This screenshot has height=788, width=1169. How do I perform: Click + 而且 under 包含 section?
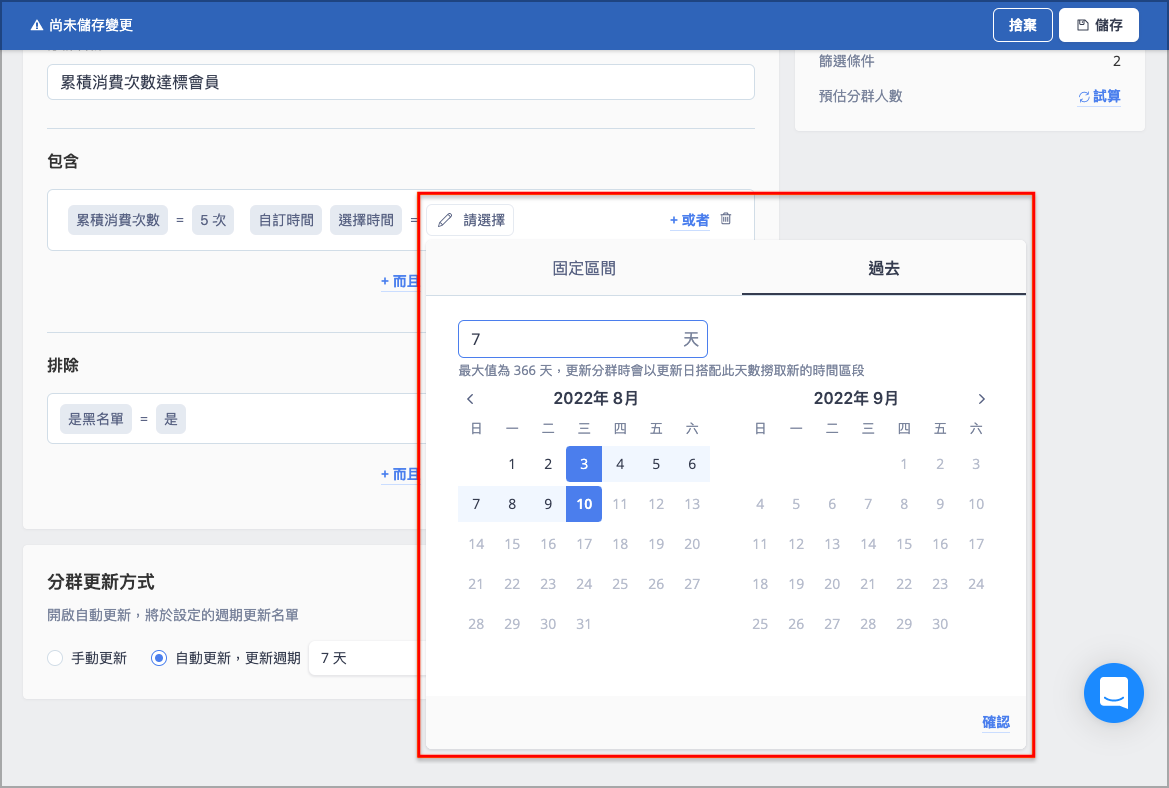pyautogui.click(x=400, y=281)
